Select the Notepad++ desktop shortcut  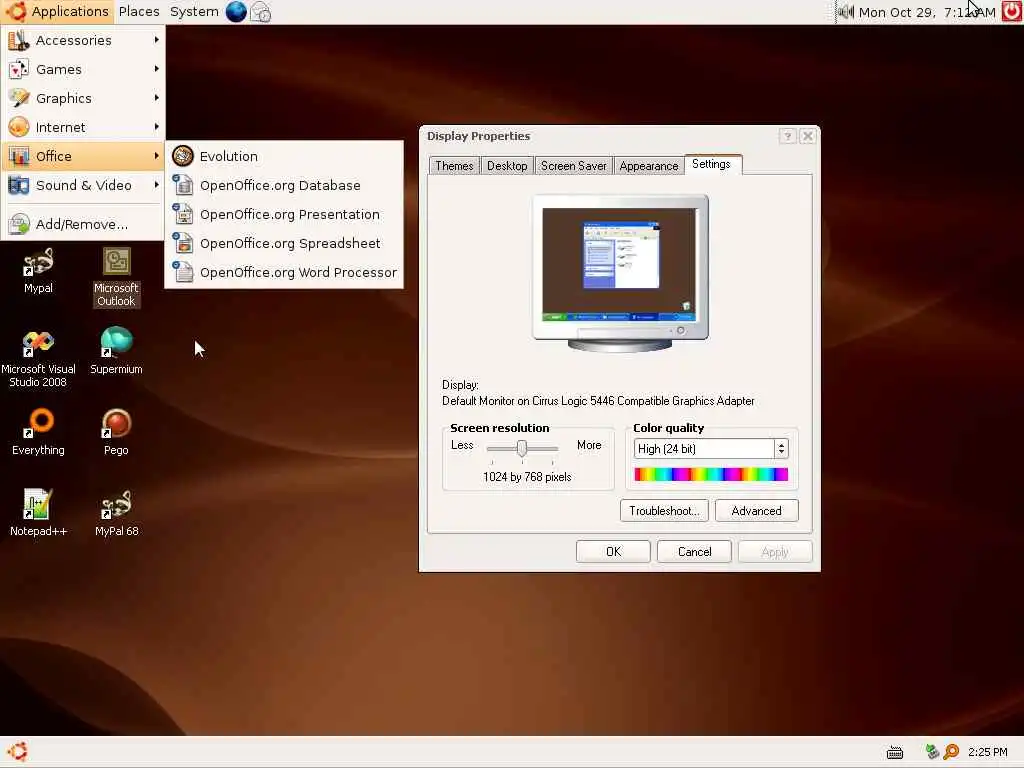click(x=38, y=513)
